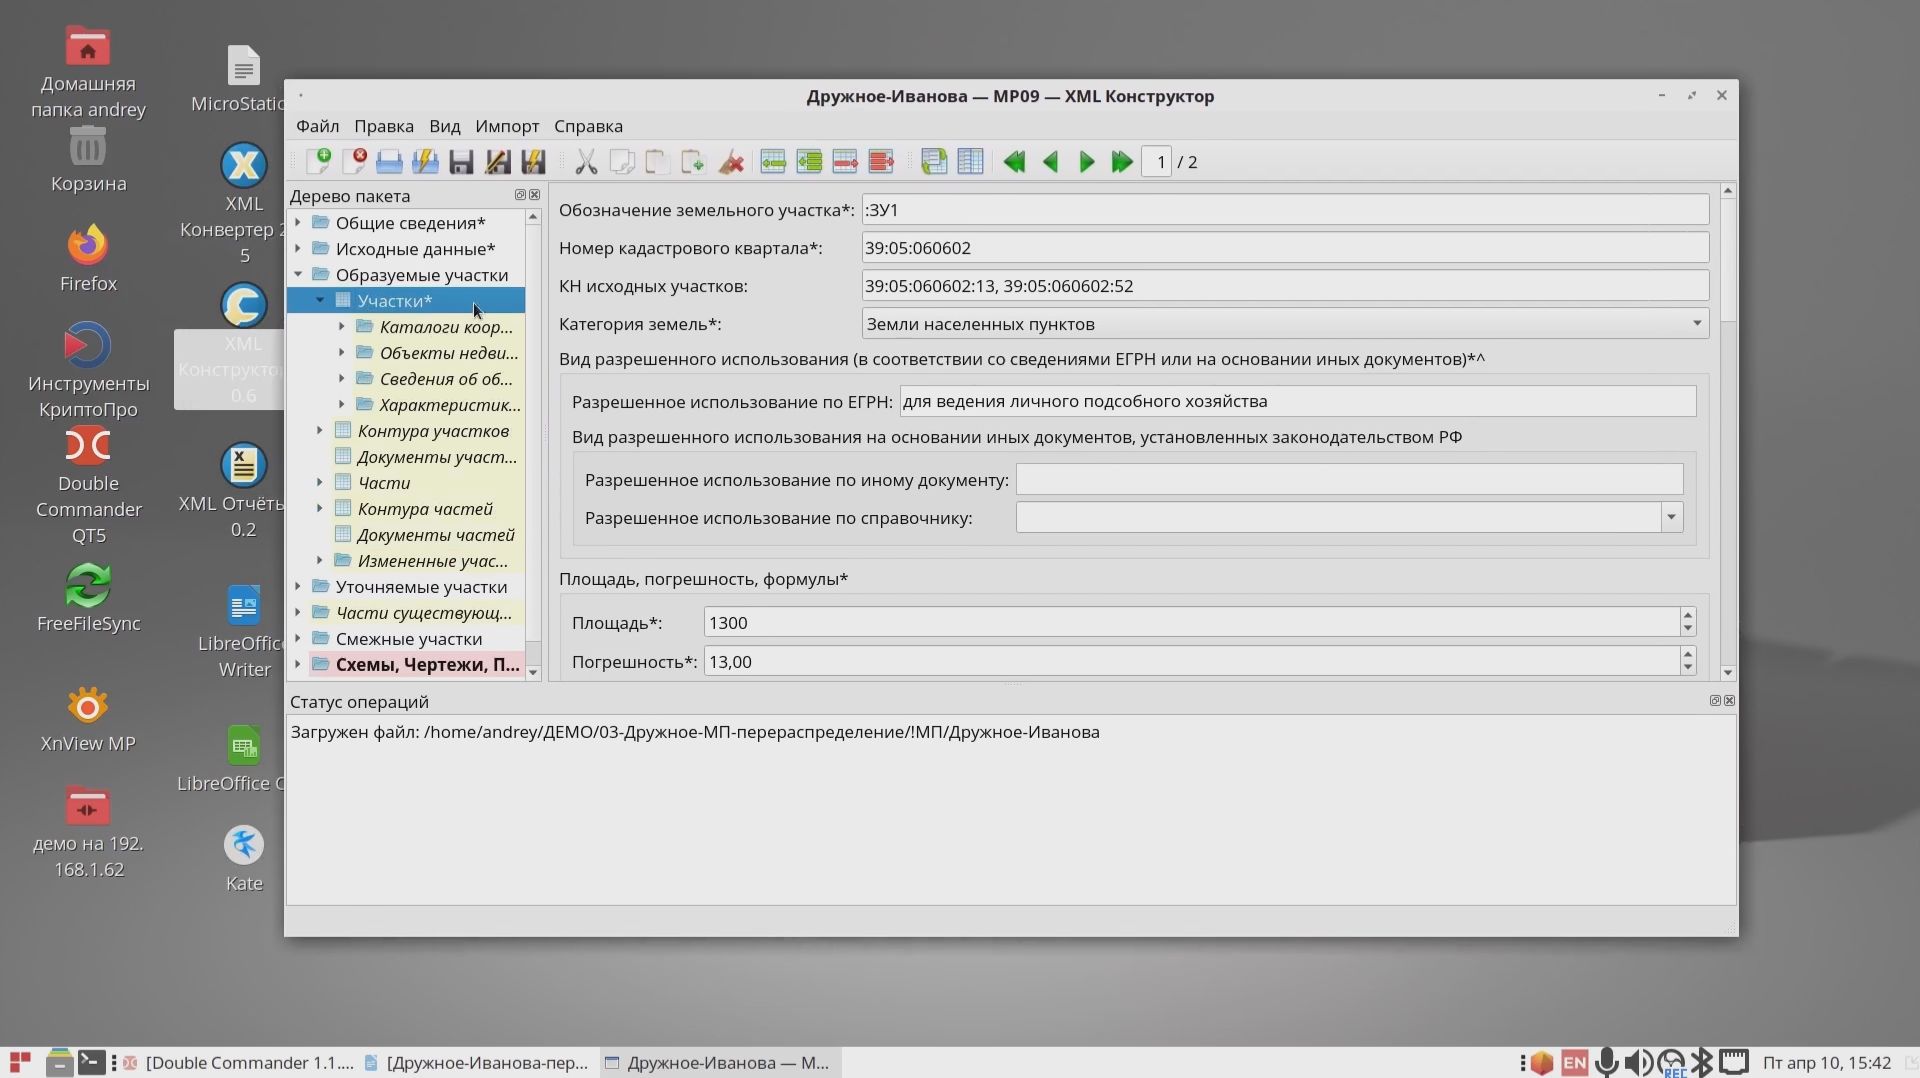Screen dimensions: 1920x1078
Task: Paste content from clipboard
Action: tap(657, 161)
